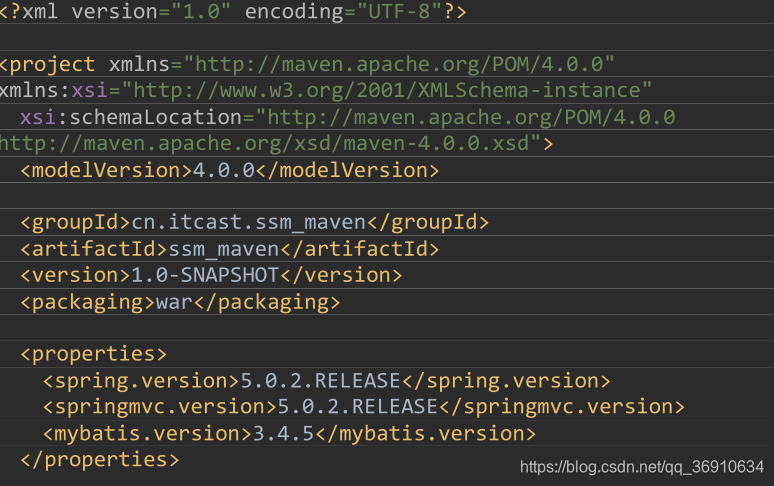Click the version 1.0-SNAPSHOT line
Viewport: 774px width, 486px height.
pos(211,275)
